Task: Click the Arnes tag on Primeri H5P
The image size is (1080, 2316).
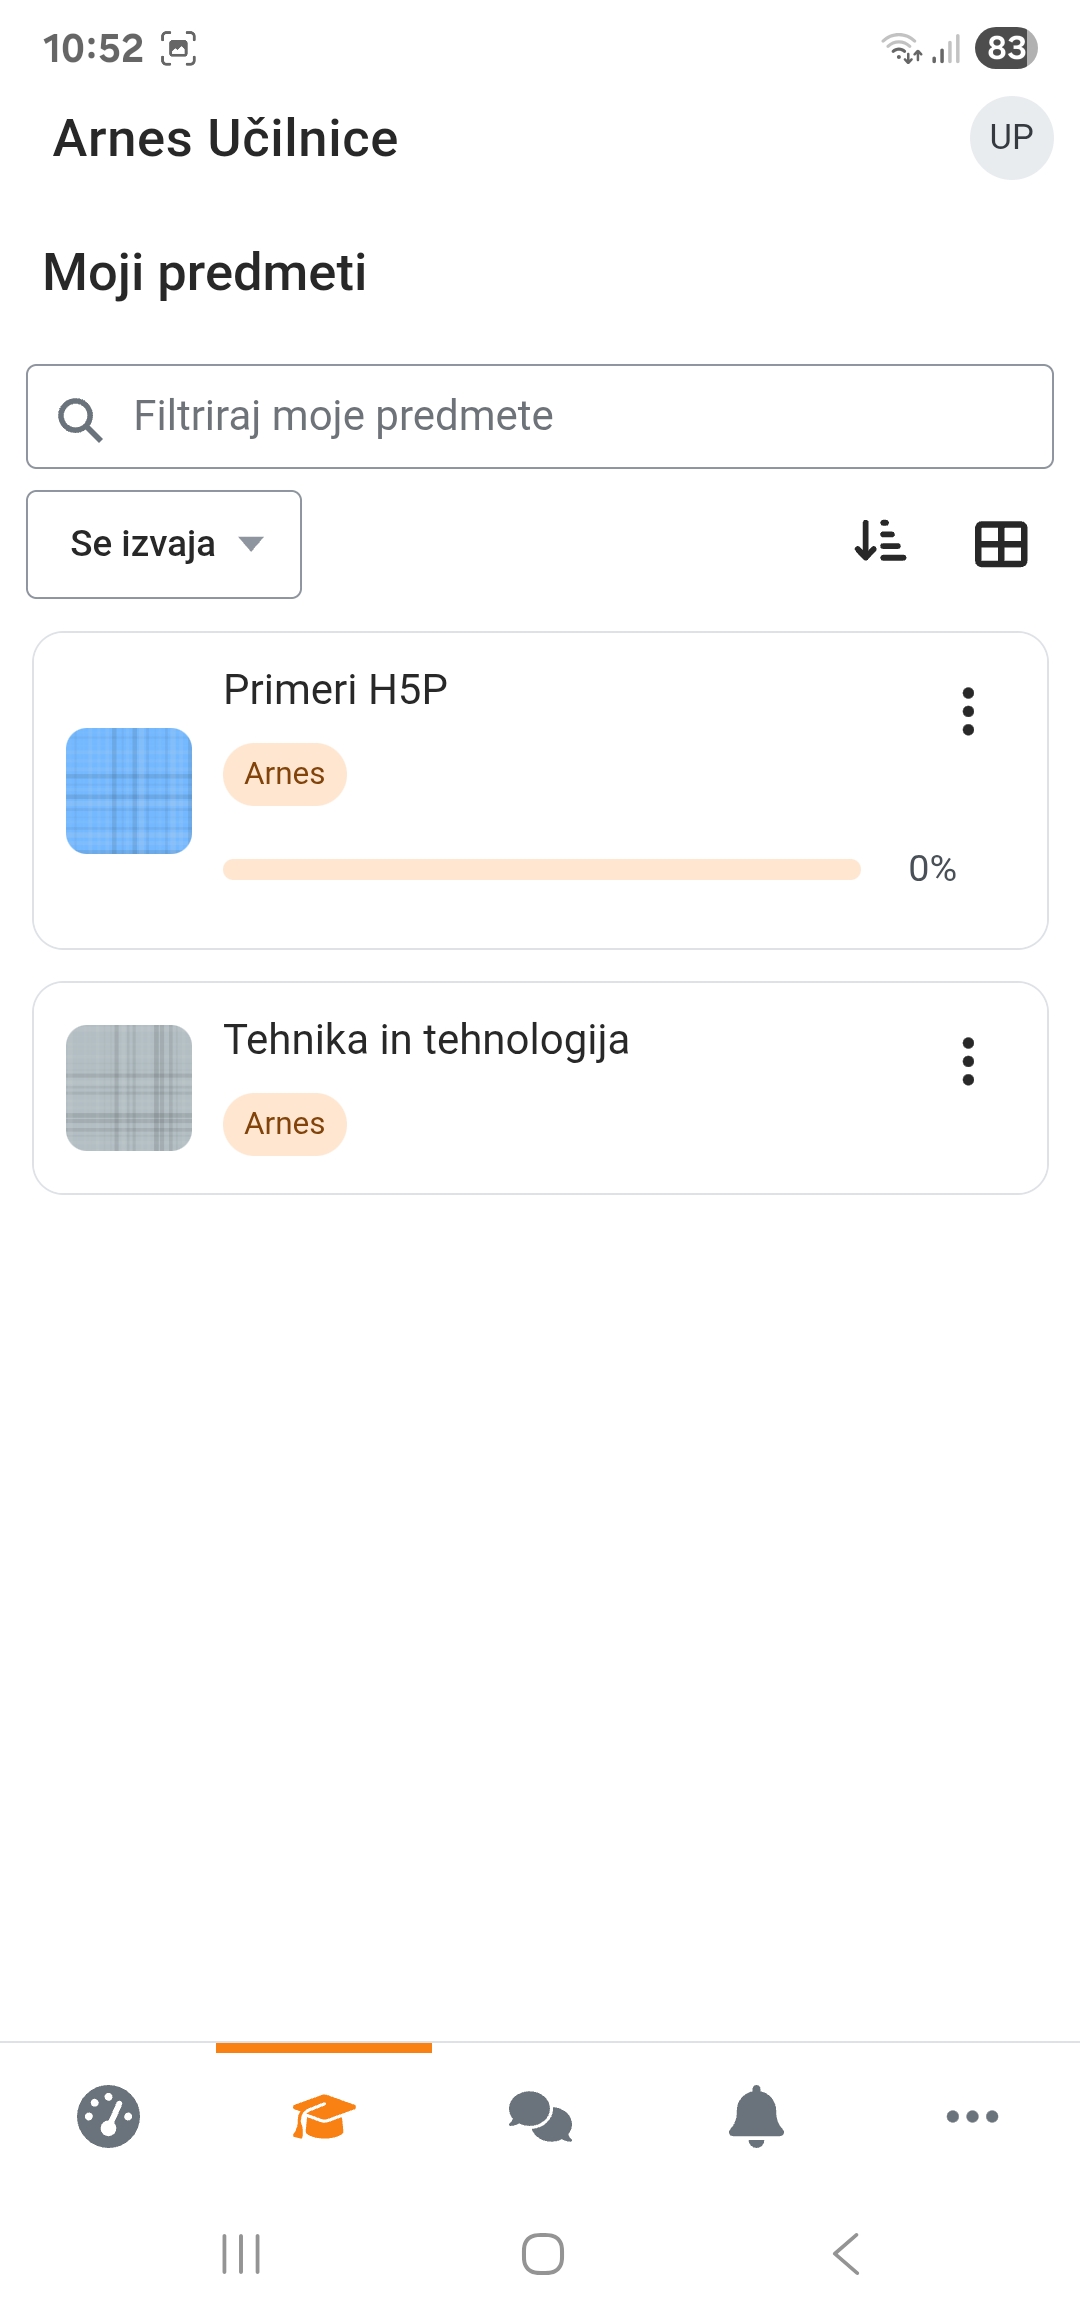Action: 285,774
